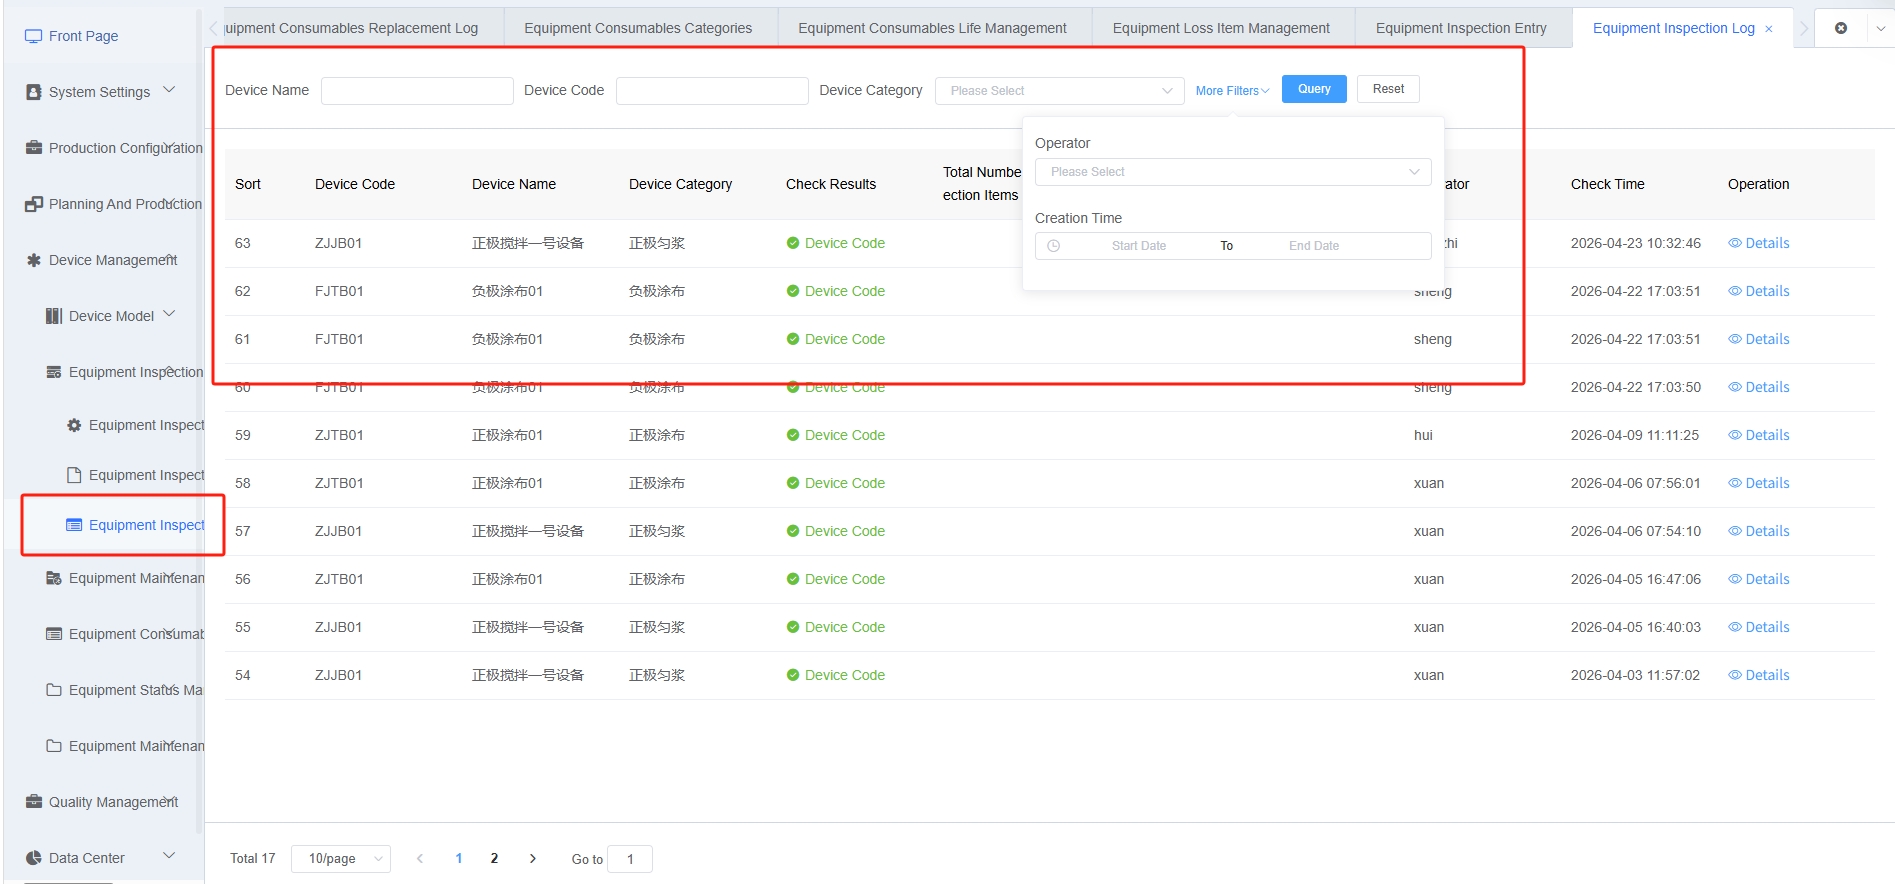Viewport: 1895px width, 884px height.
Task: Click the System Settings sidebar icon
Action: 34,92
